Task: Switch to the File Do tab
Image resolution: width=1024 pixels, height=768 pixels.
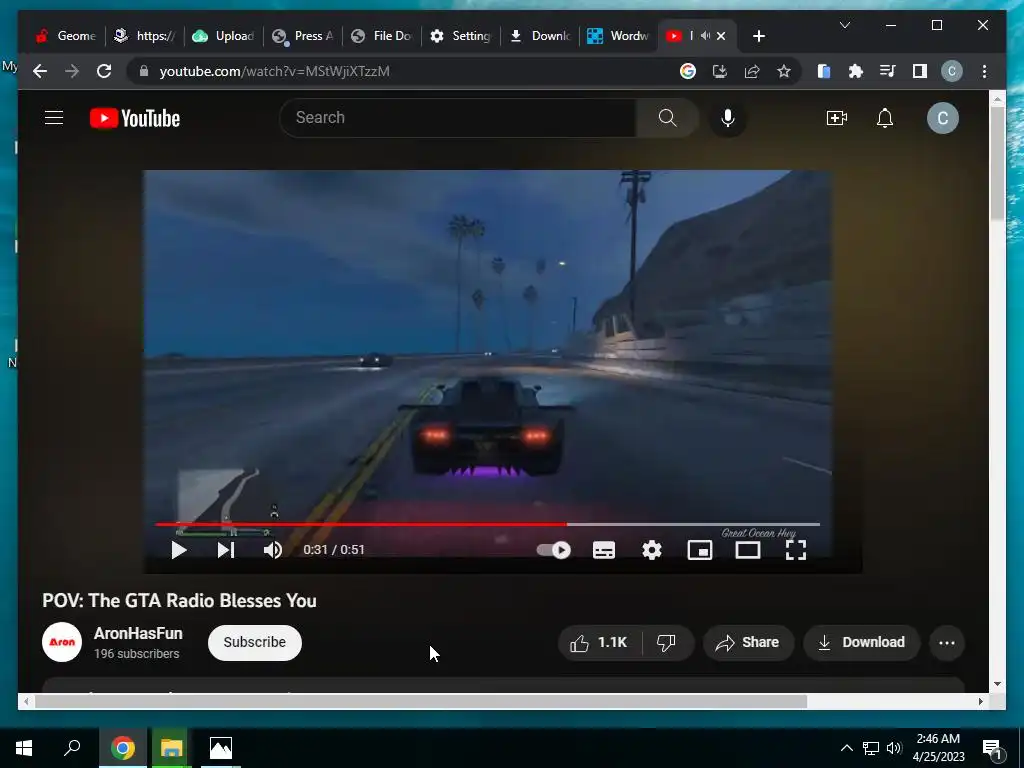Action: 381,36
